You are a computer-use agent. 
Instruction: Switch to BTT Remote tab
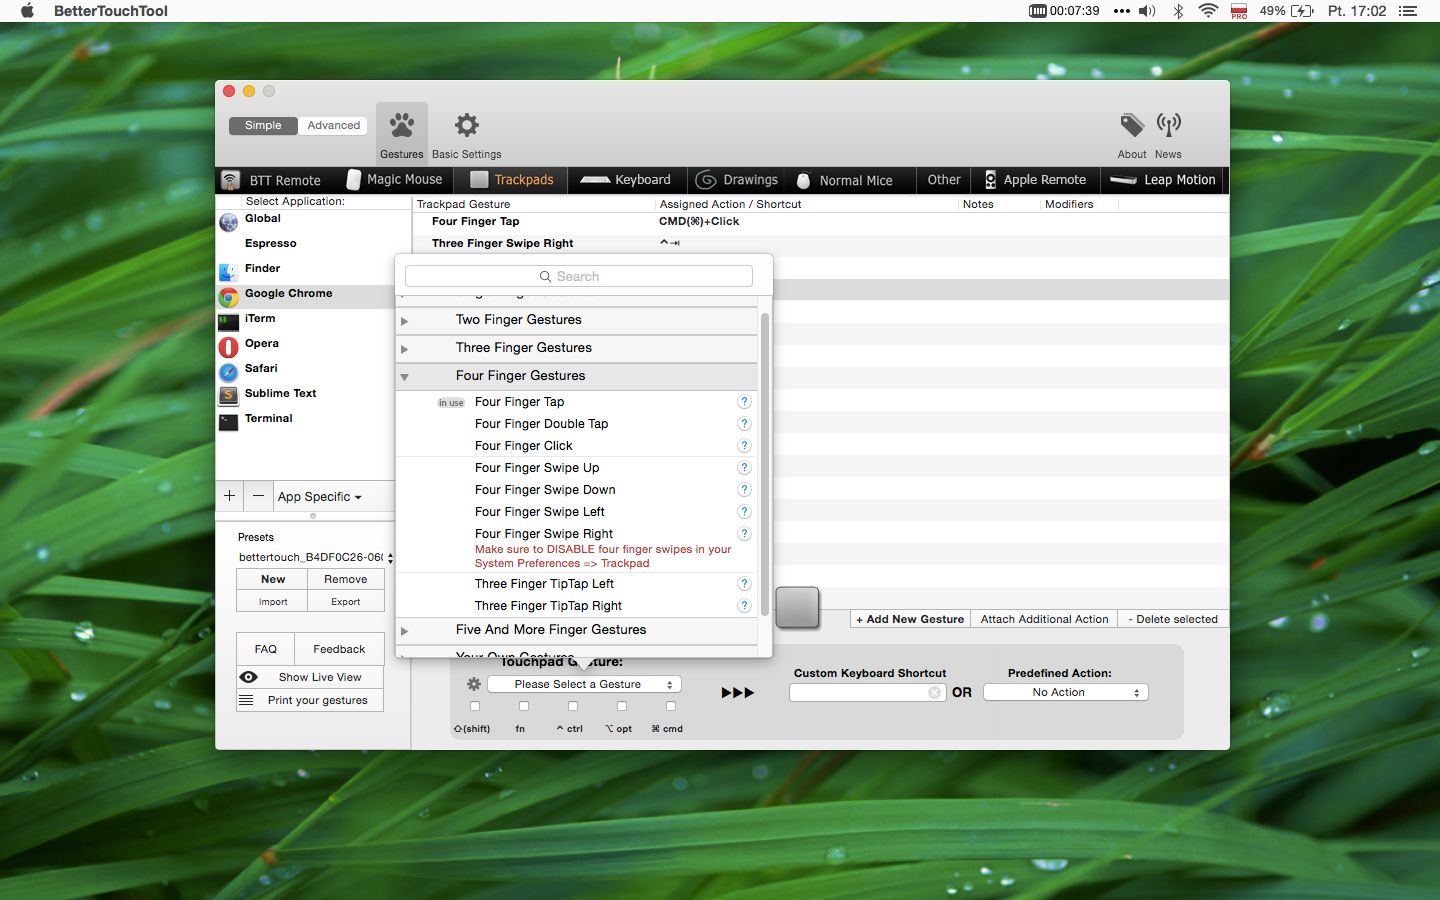(x=272, y=180)
